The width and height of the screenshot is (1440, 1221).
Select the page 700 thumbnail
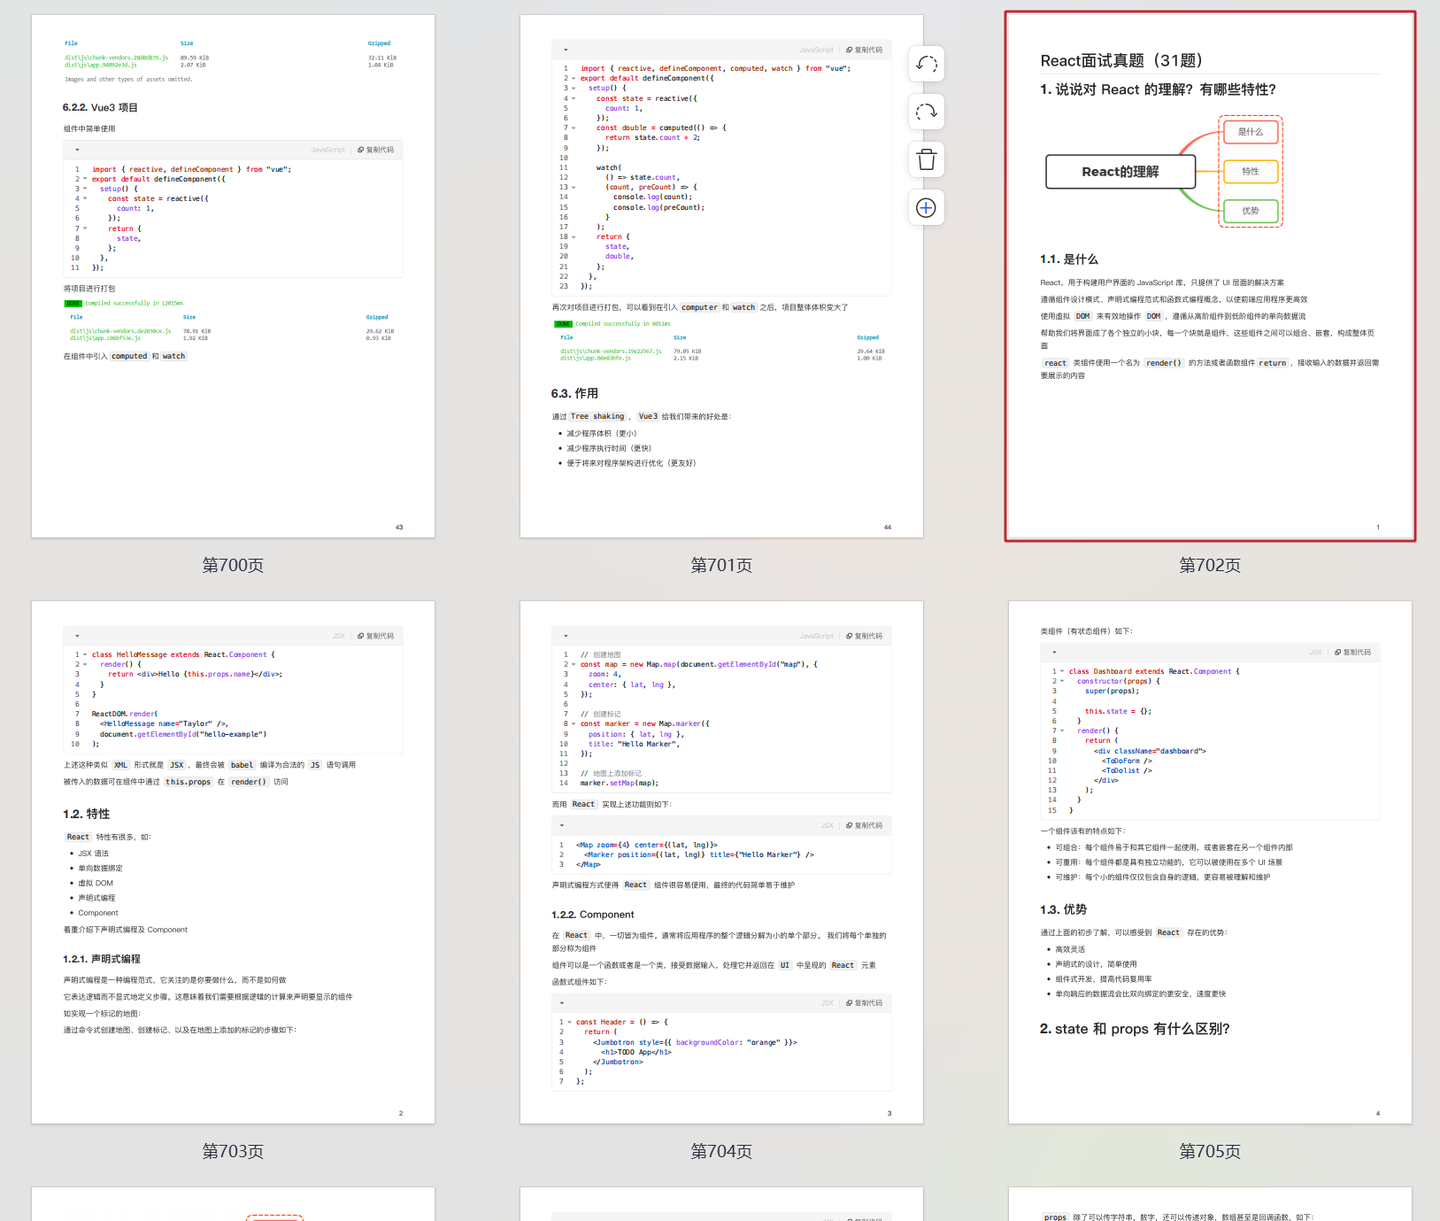(233, 276)
